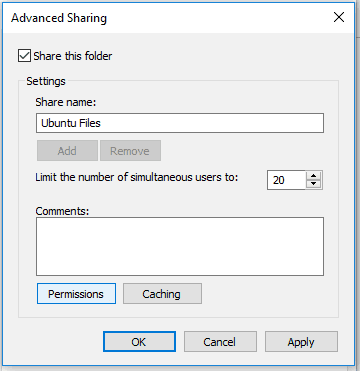Focus the Share name field containing Ubuntu Files
Image resolution: width=360 pixels, height=371 pixels.
pyautogui.click(x=180, y=123)
